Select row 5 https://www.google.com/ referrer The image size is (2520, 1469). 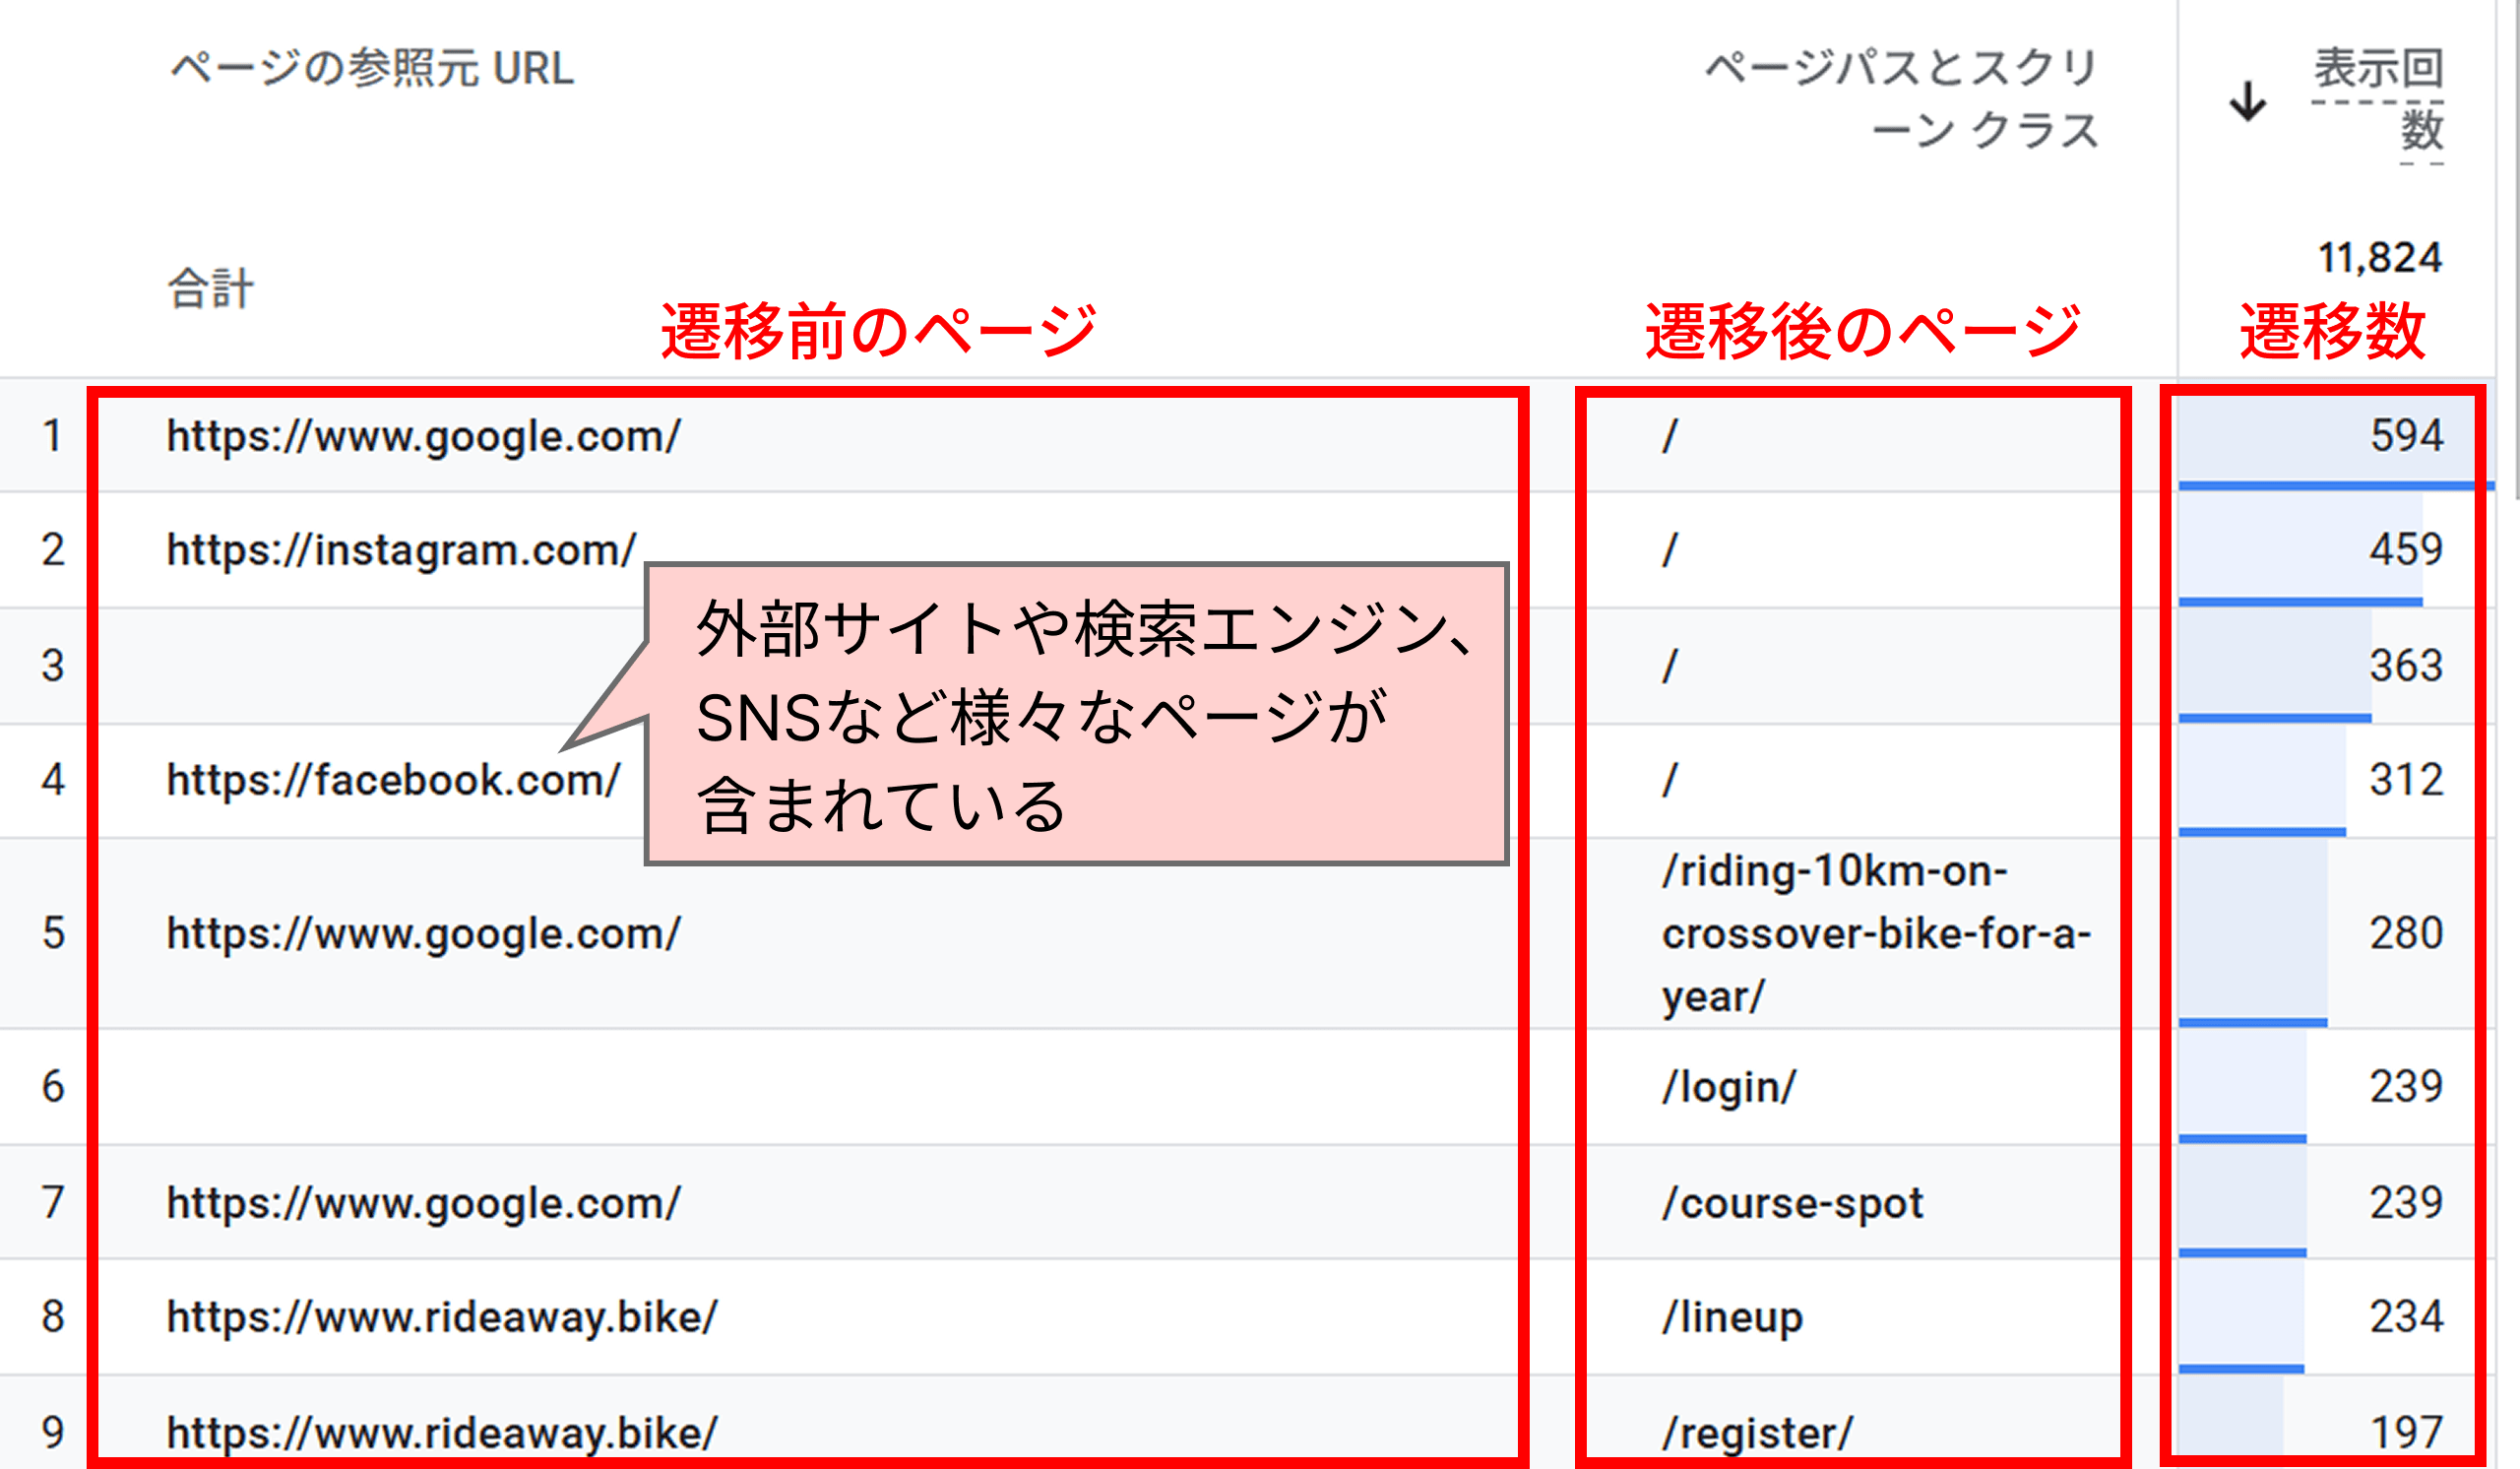click(x=424, y=934)
